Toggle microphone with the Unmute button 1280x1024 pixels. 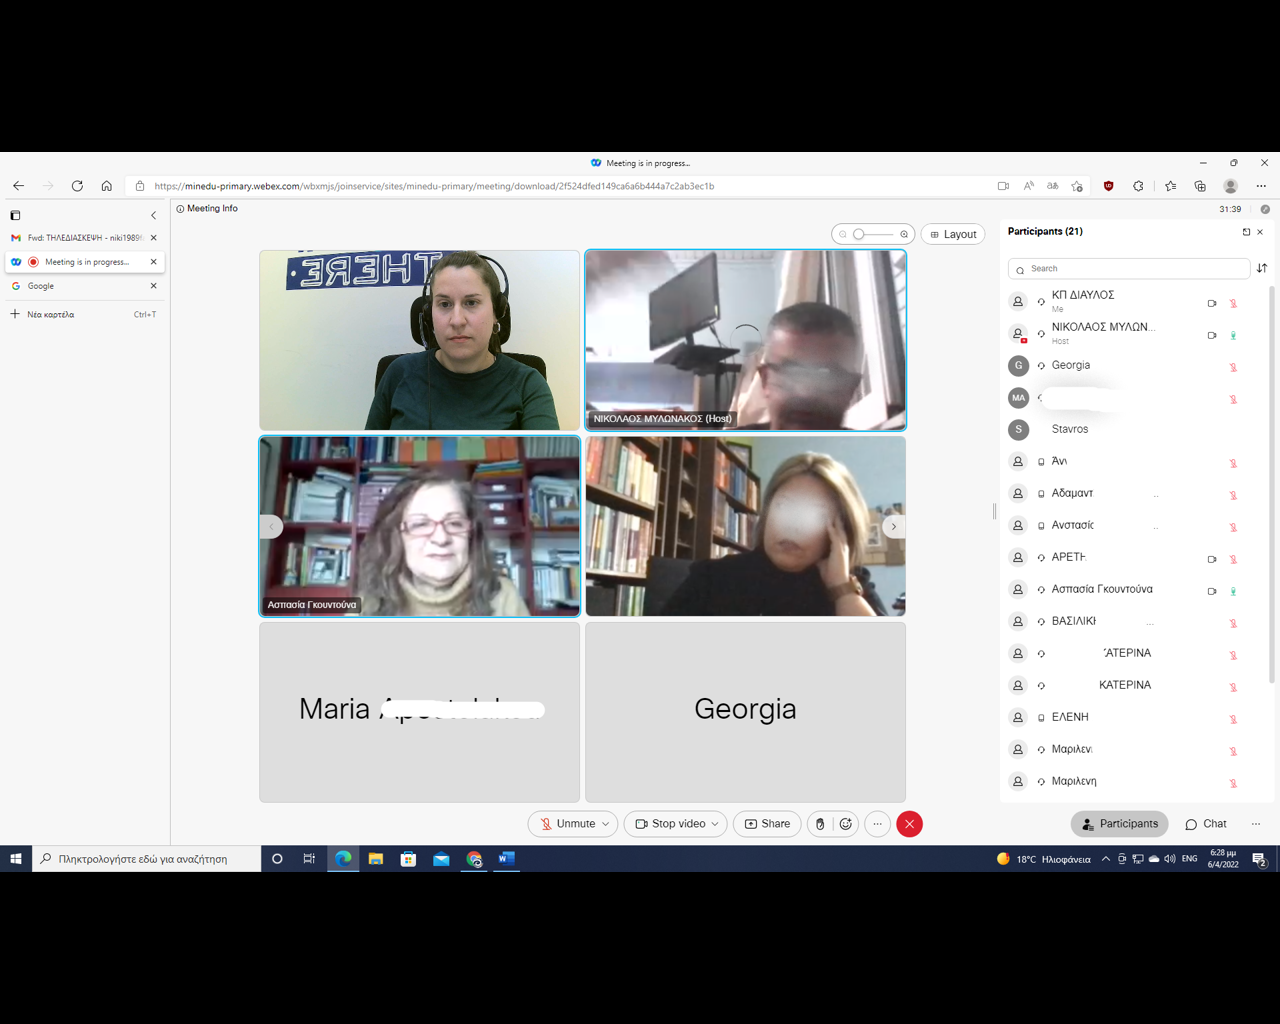[567, 824]
